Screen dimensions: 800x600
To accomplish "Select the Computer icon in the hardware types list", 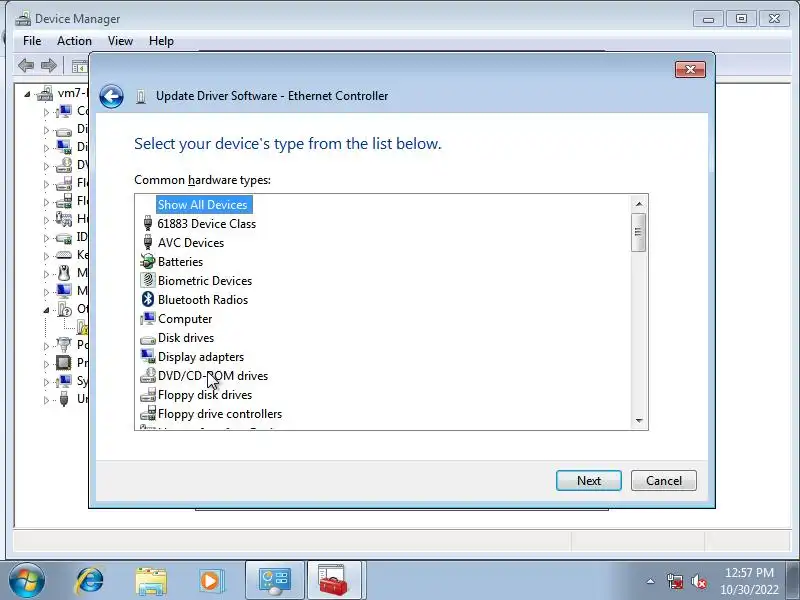I will coord(147,318).
